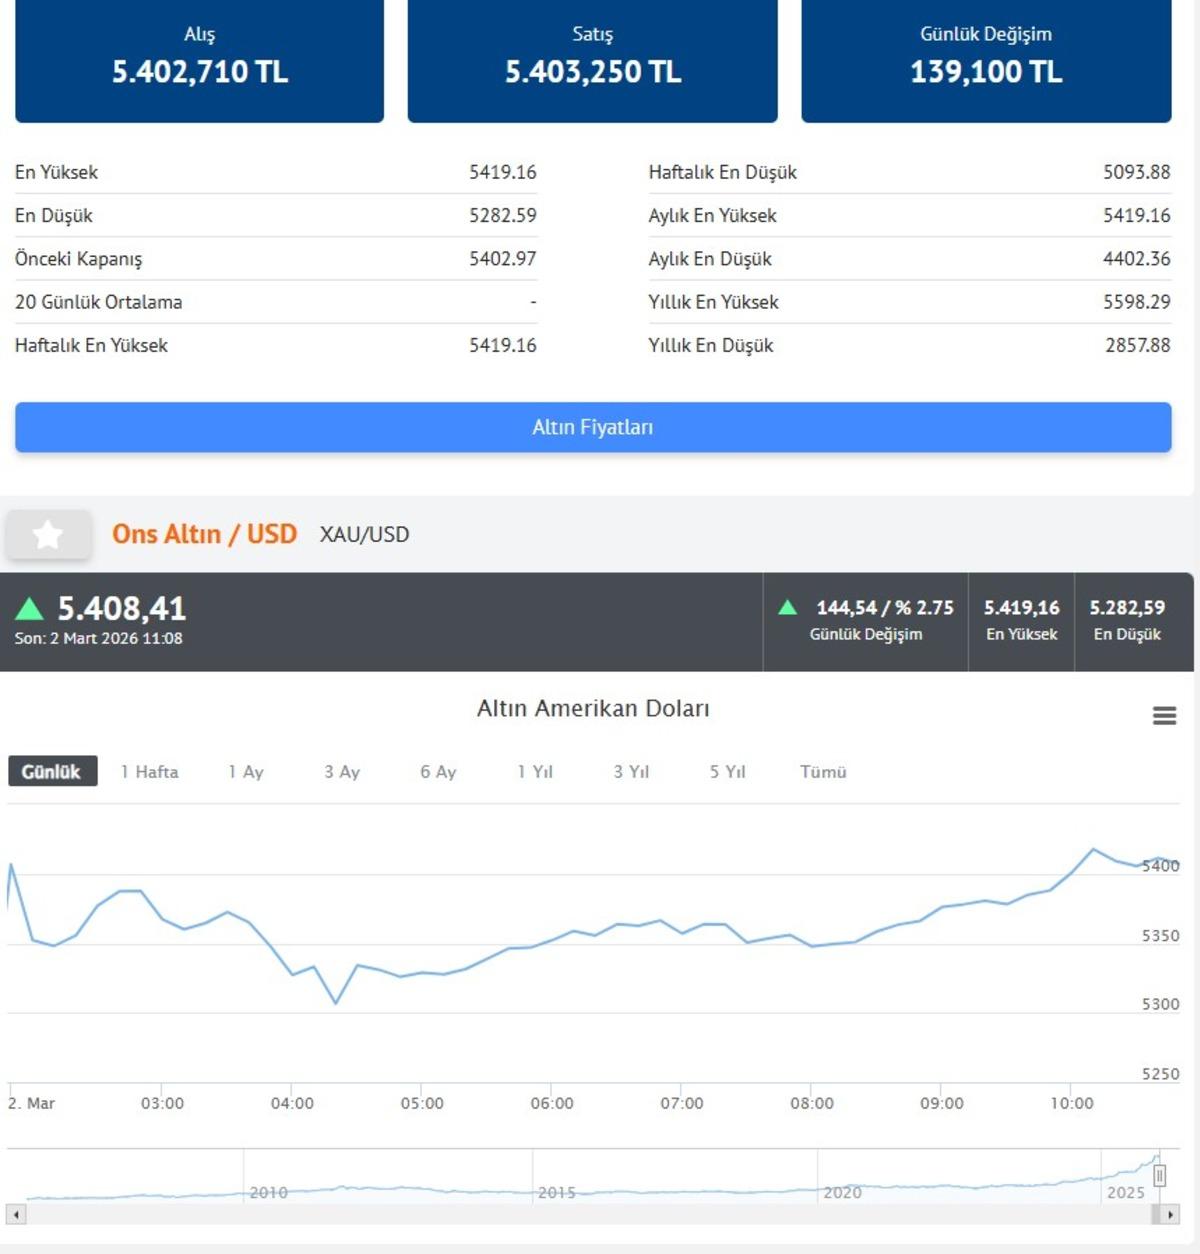Display the 5 Yıl range
The image size is (1200, 1254).
click(728, 772)
